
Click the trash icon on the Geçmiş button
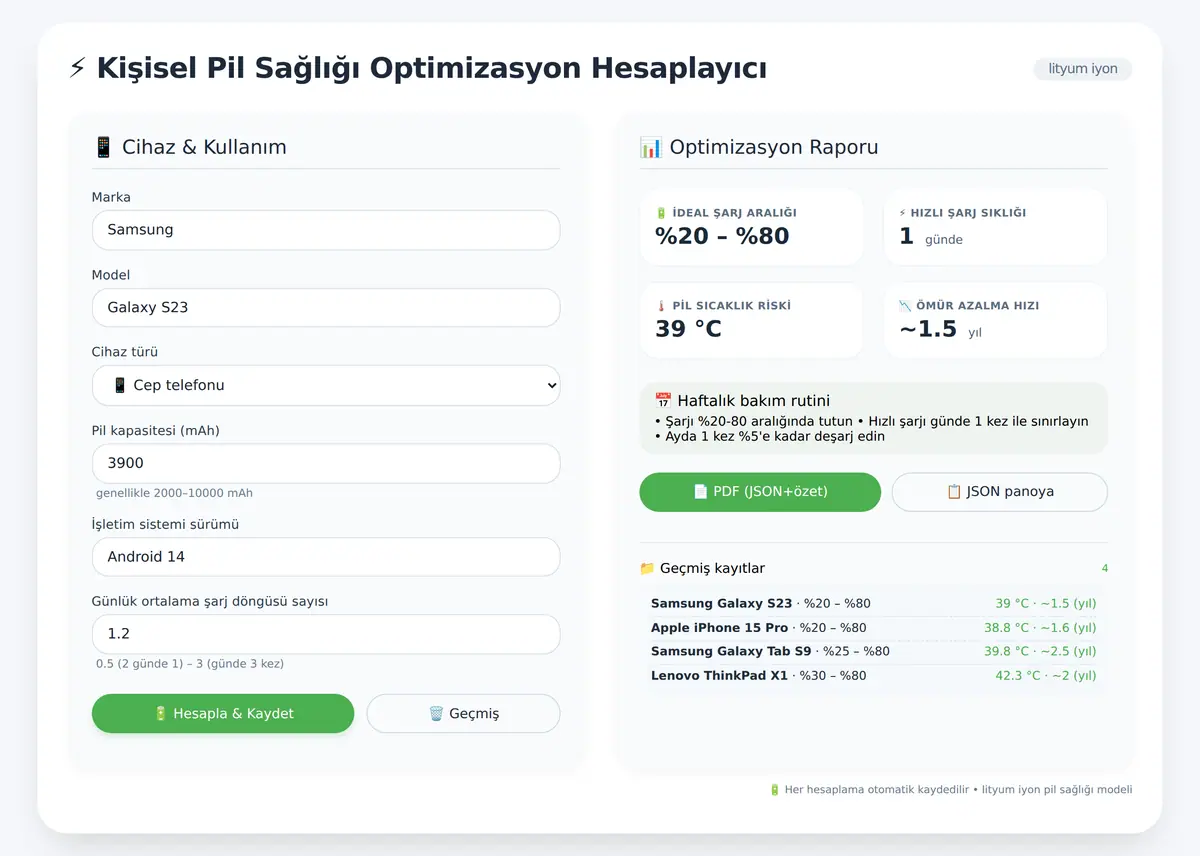436,714
